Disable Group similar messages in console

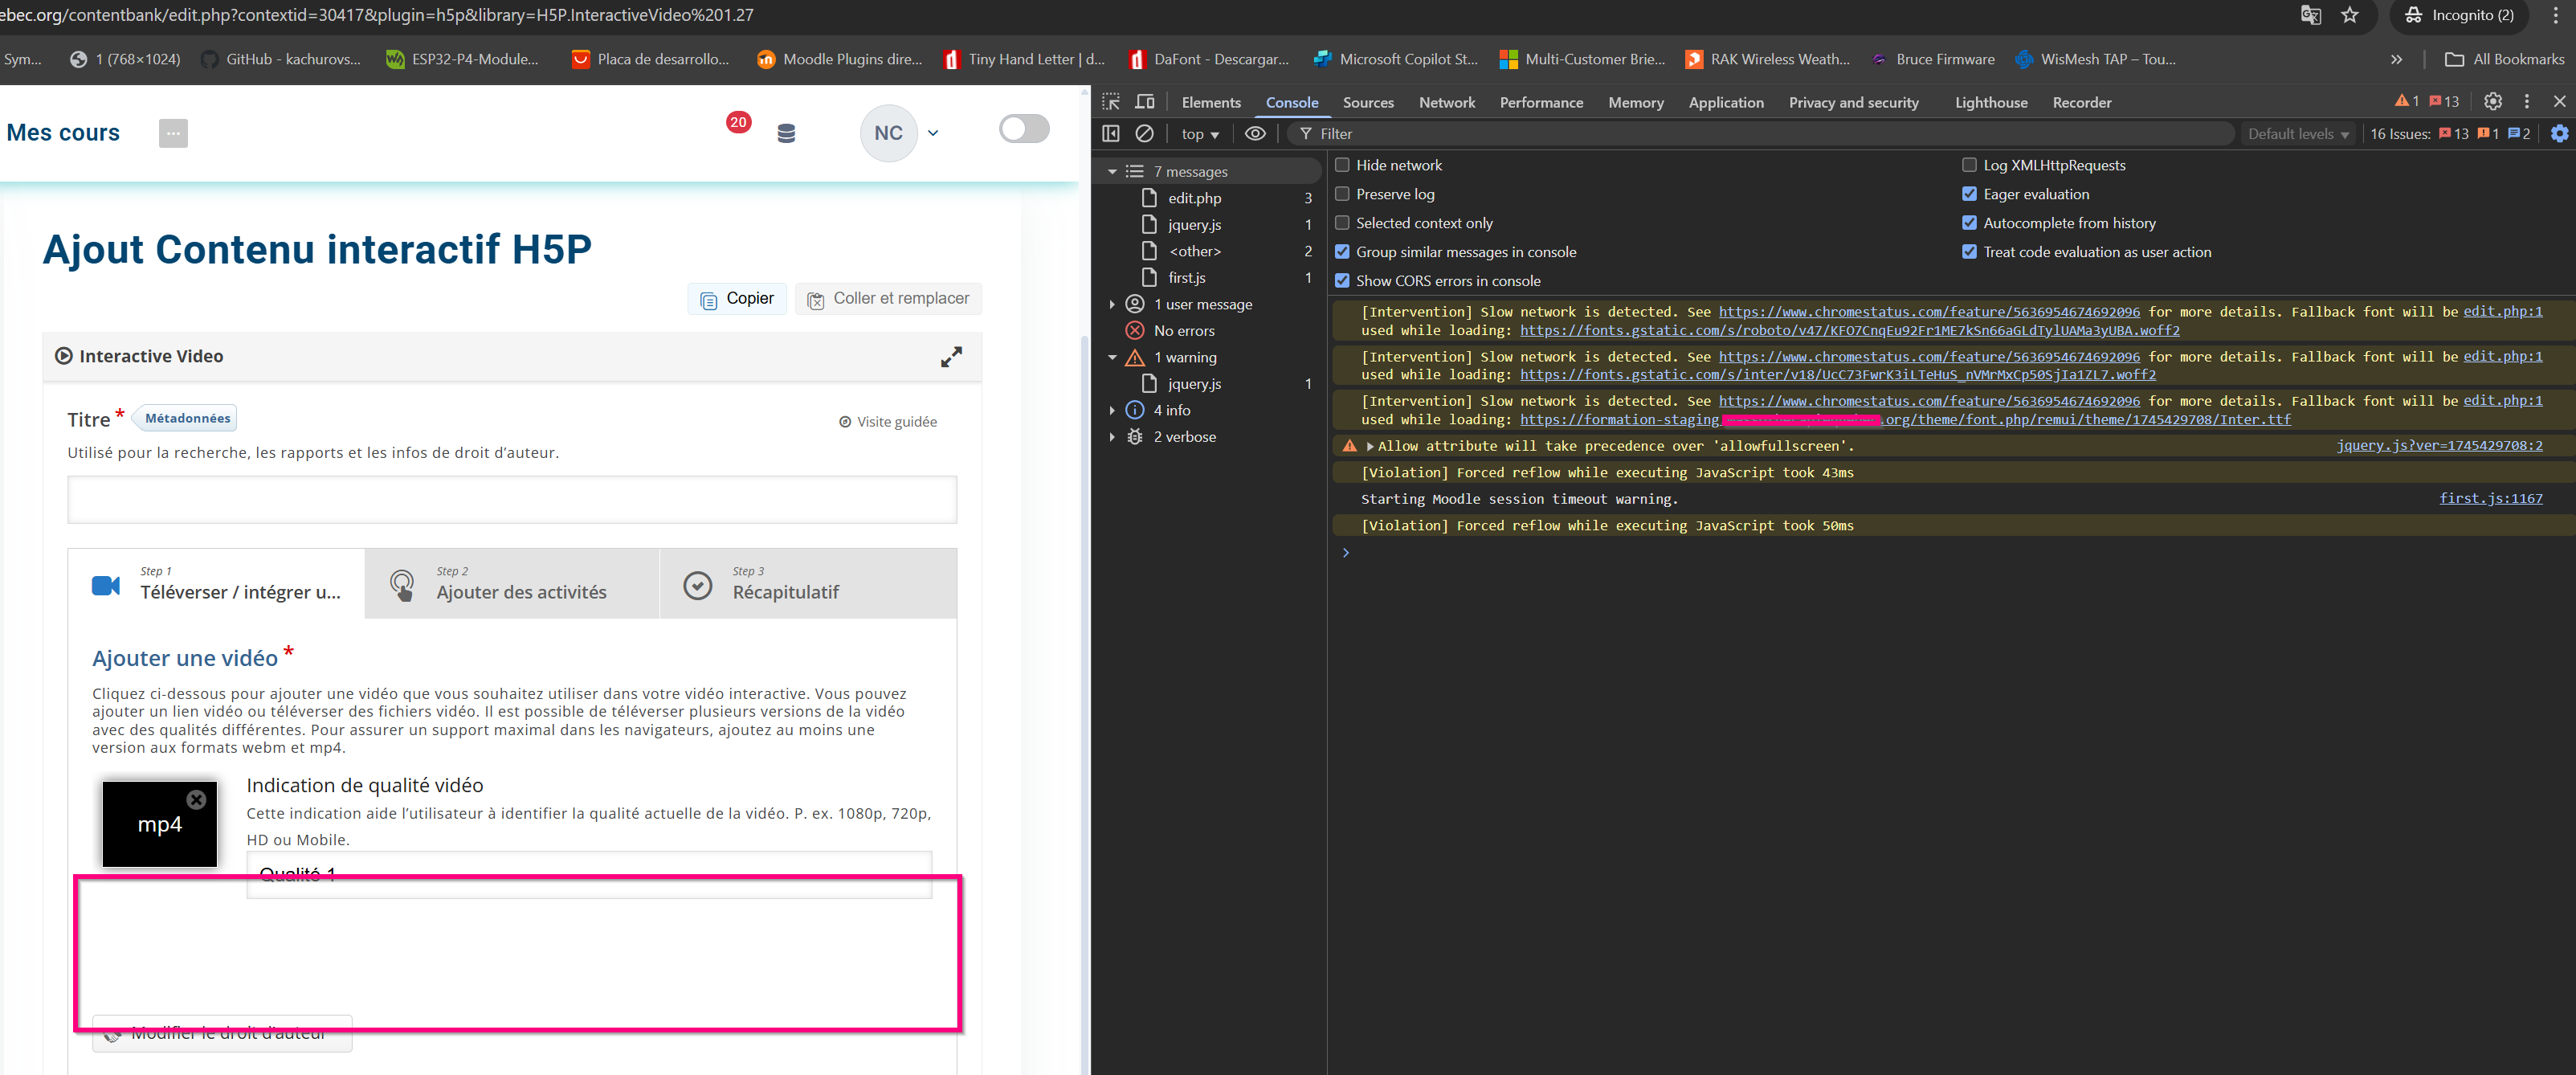point(1342,252)
